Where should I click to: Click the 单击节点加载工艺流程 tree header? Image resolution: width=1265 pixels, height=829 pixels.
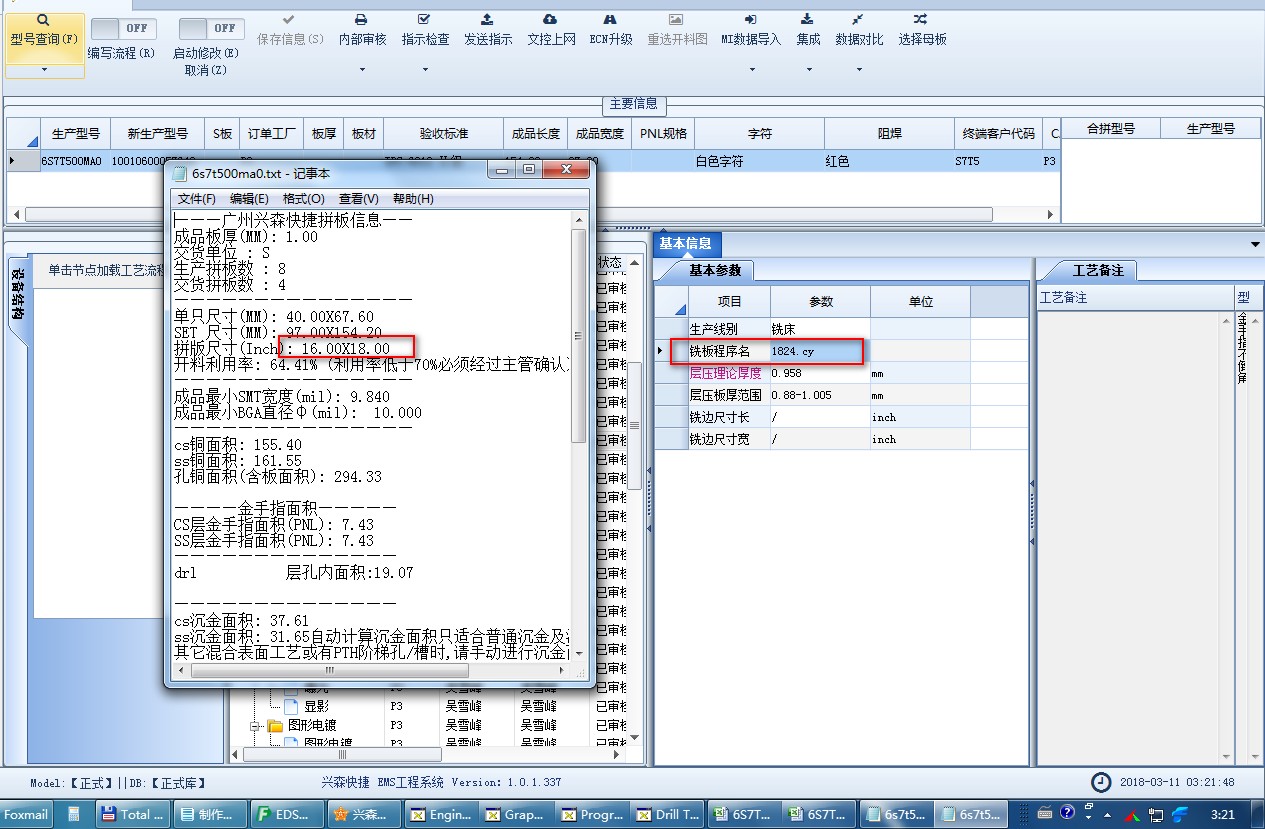[105, 270]
